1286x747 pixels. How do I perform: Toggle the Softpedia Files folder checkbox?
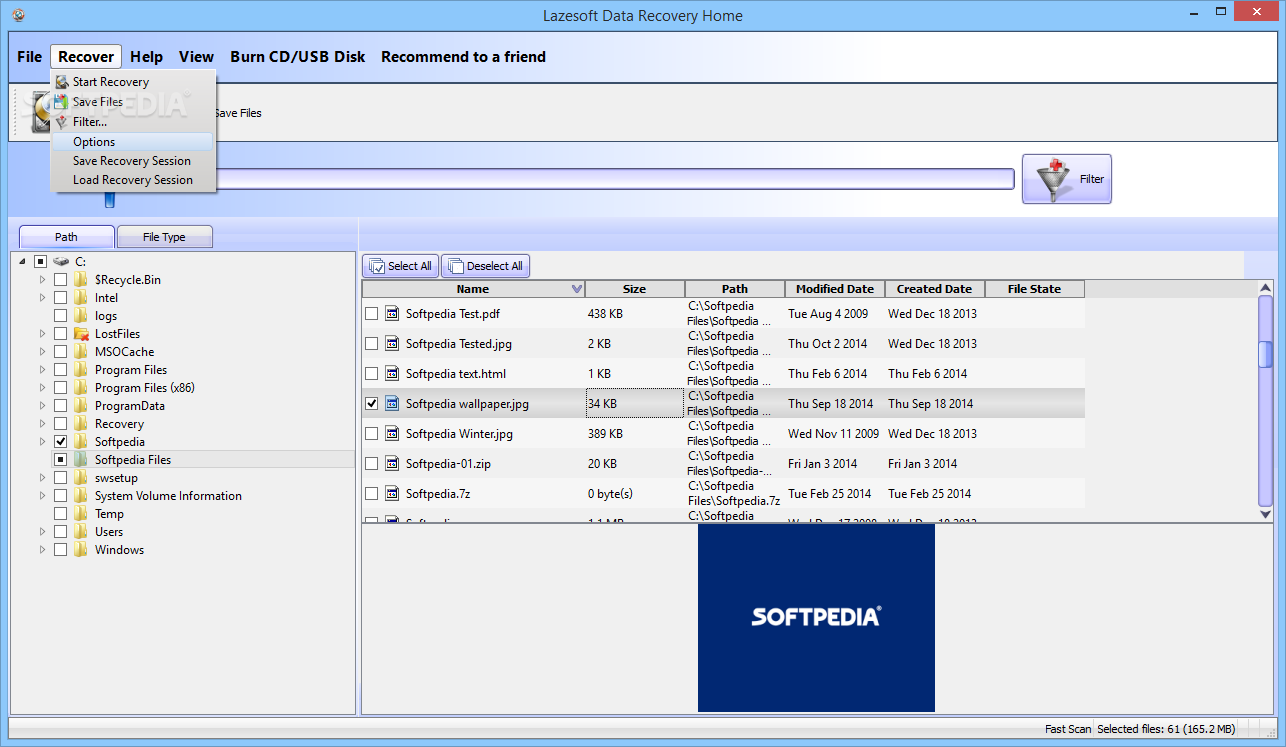[x=61, y=460]
